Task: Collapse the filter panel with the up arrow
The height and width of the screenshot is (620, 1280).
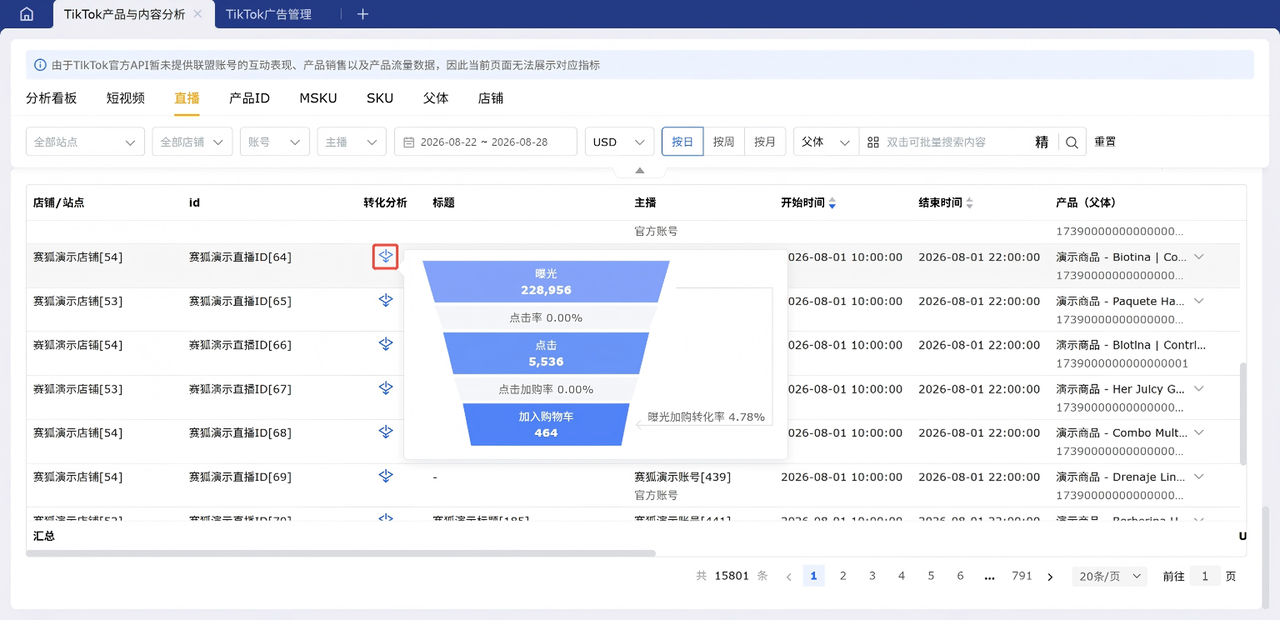Action: pyautogui.click(x=640, y=170)
